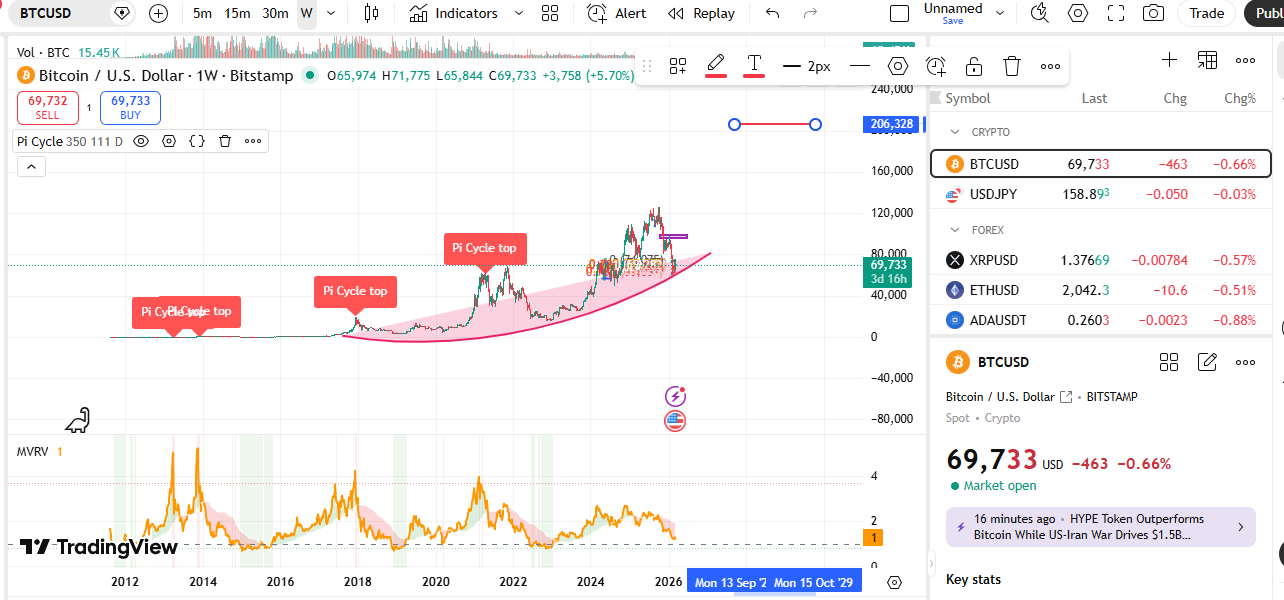Image resolution: width=1284 pixels, height=600 pixels.
Task: Toggle Pi Cycle indicator visibility eye
Action: 141,141
